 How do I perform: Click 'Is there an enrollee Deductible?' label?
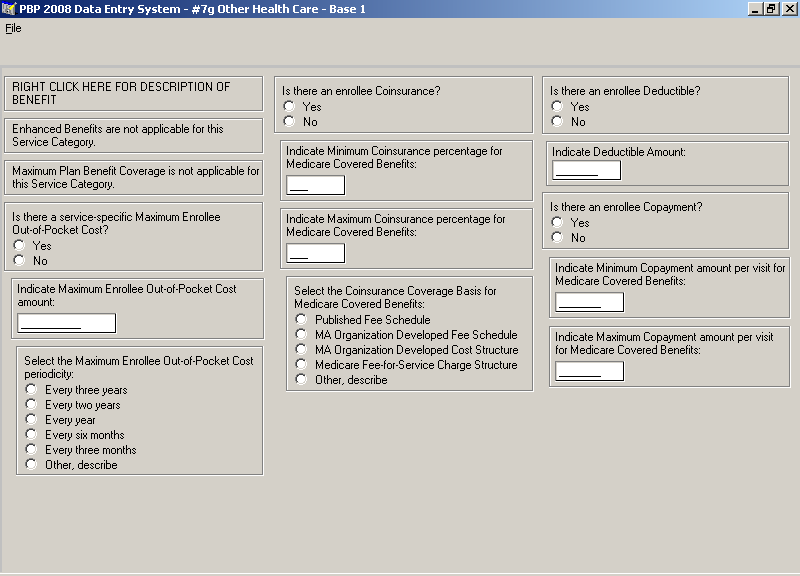click(625, 91)
